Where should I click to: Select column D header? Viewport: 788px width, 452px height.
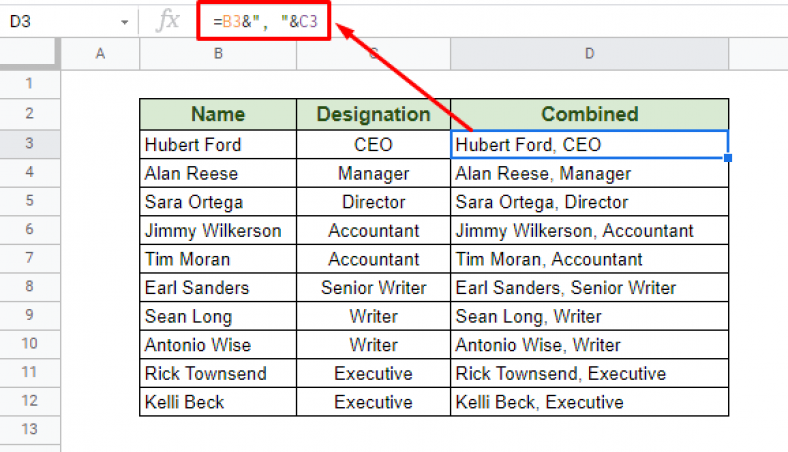[x=589, y=54]
